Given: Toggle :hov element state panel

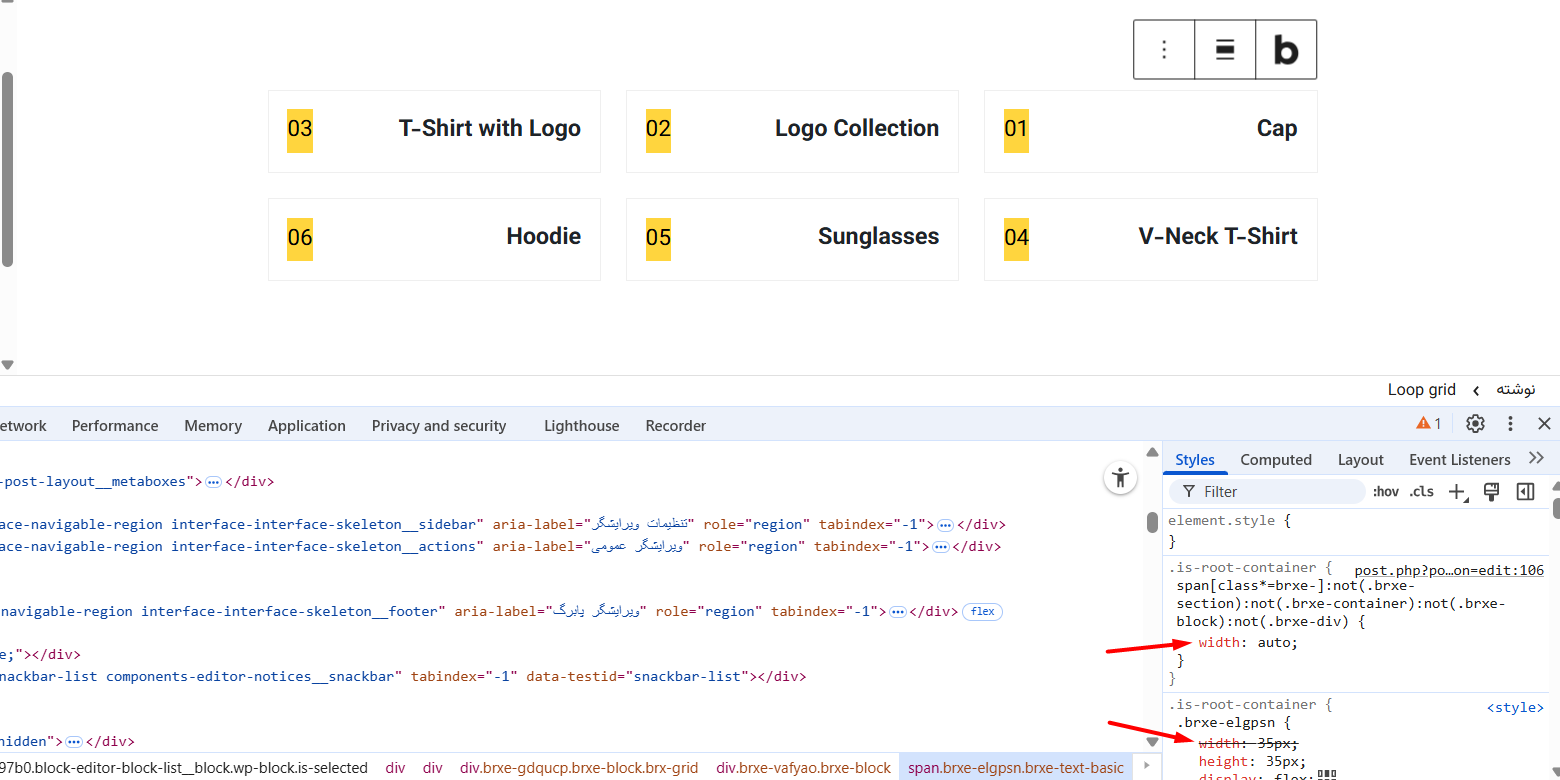Looking at the screenshot, I should point(1385,492).
